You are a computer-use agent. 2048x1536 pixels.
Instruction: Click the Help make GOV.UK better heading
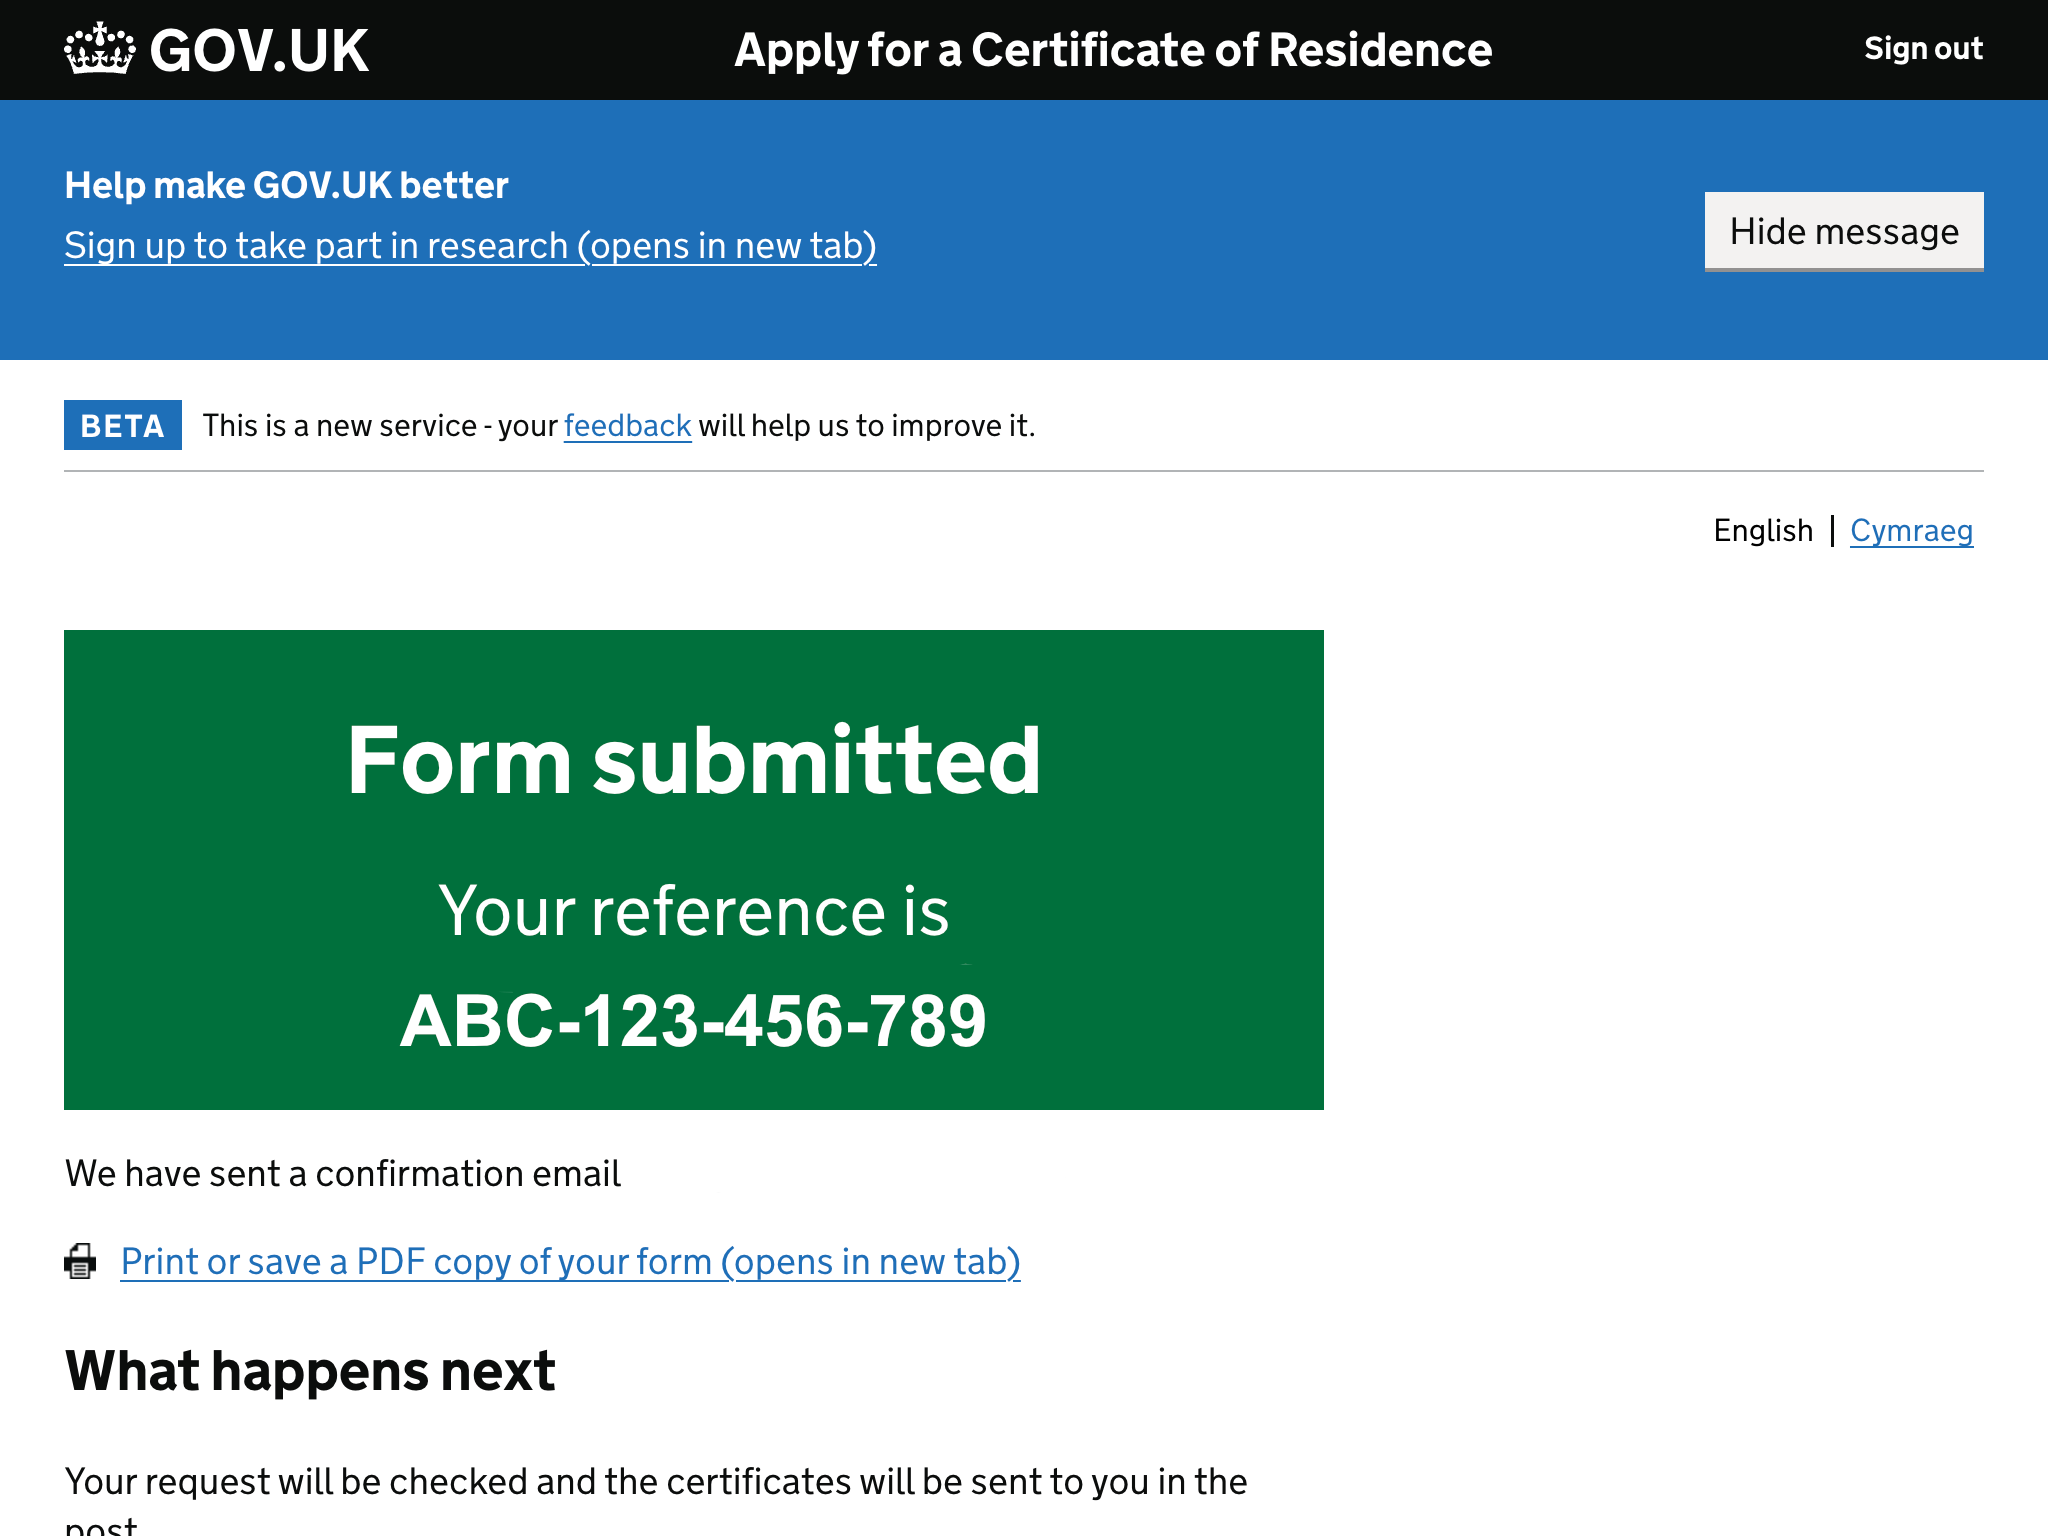click(286, 186)
